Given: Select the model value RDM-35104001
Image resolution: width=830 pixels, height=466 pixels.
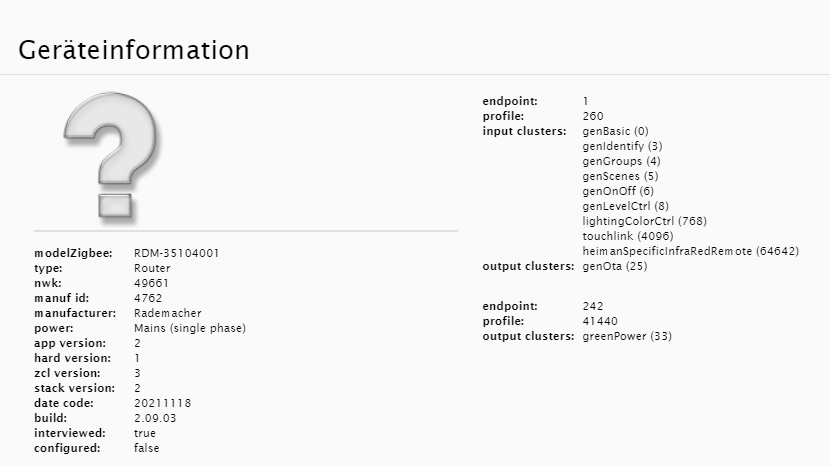Looking at the screenshot, I should tap(176, 254).
